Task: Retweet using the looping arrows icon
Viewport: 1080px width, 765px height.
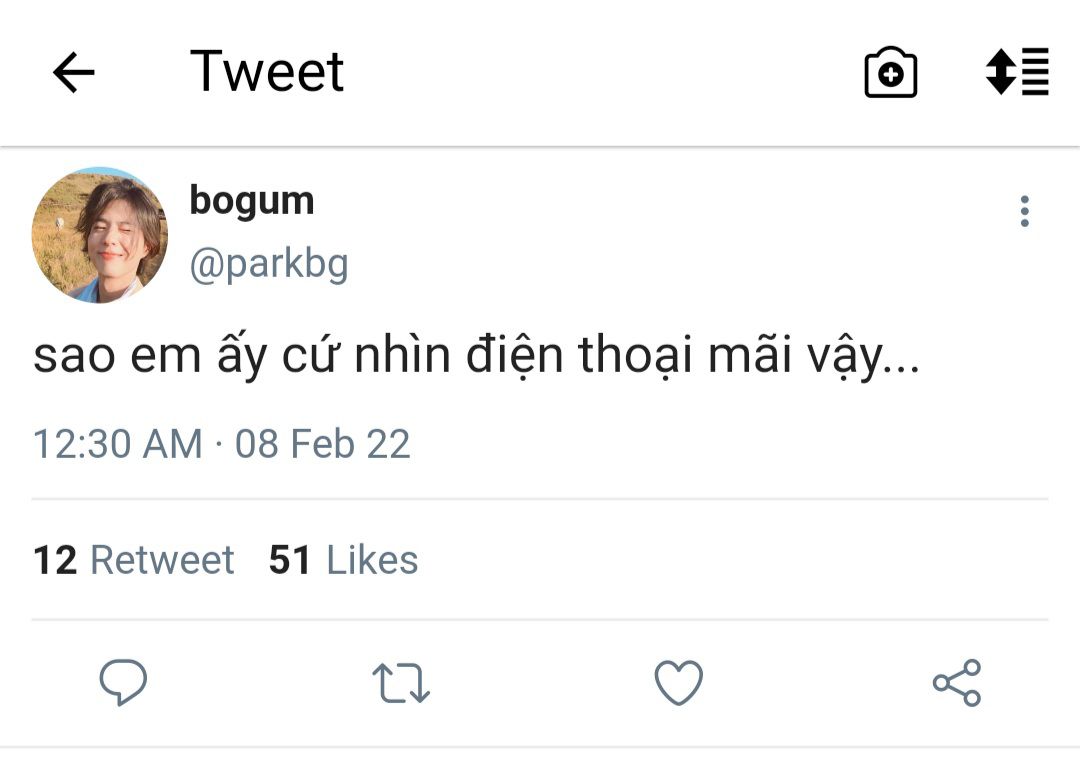Action: click(x=401, y=683)
